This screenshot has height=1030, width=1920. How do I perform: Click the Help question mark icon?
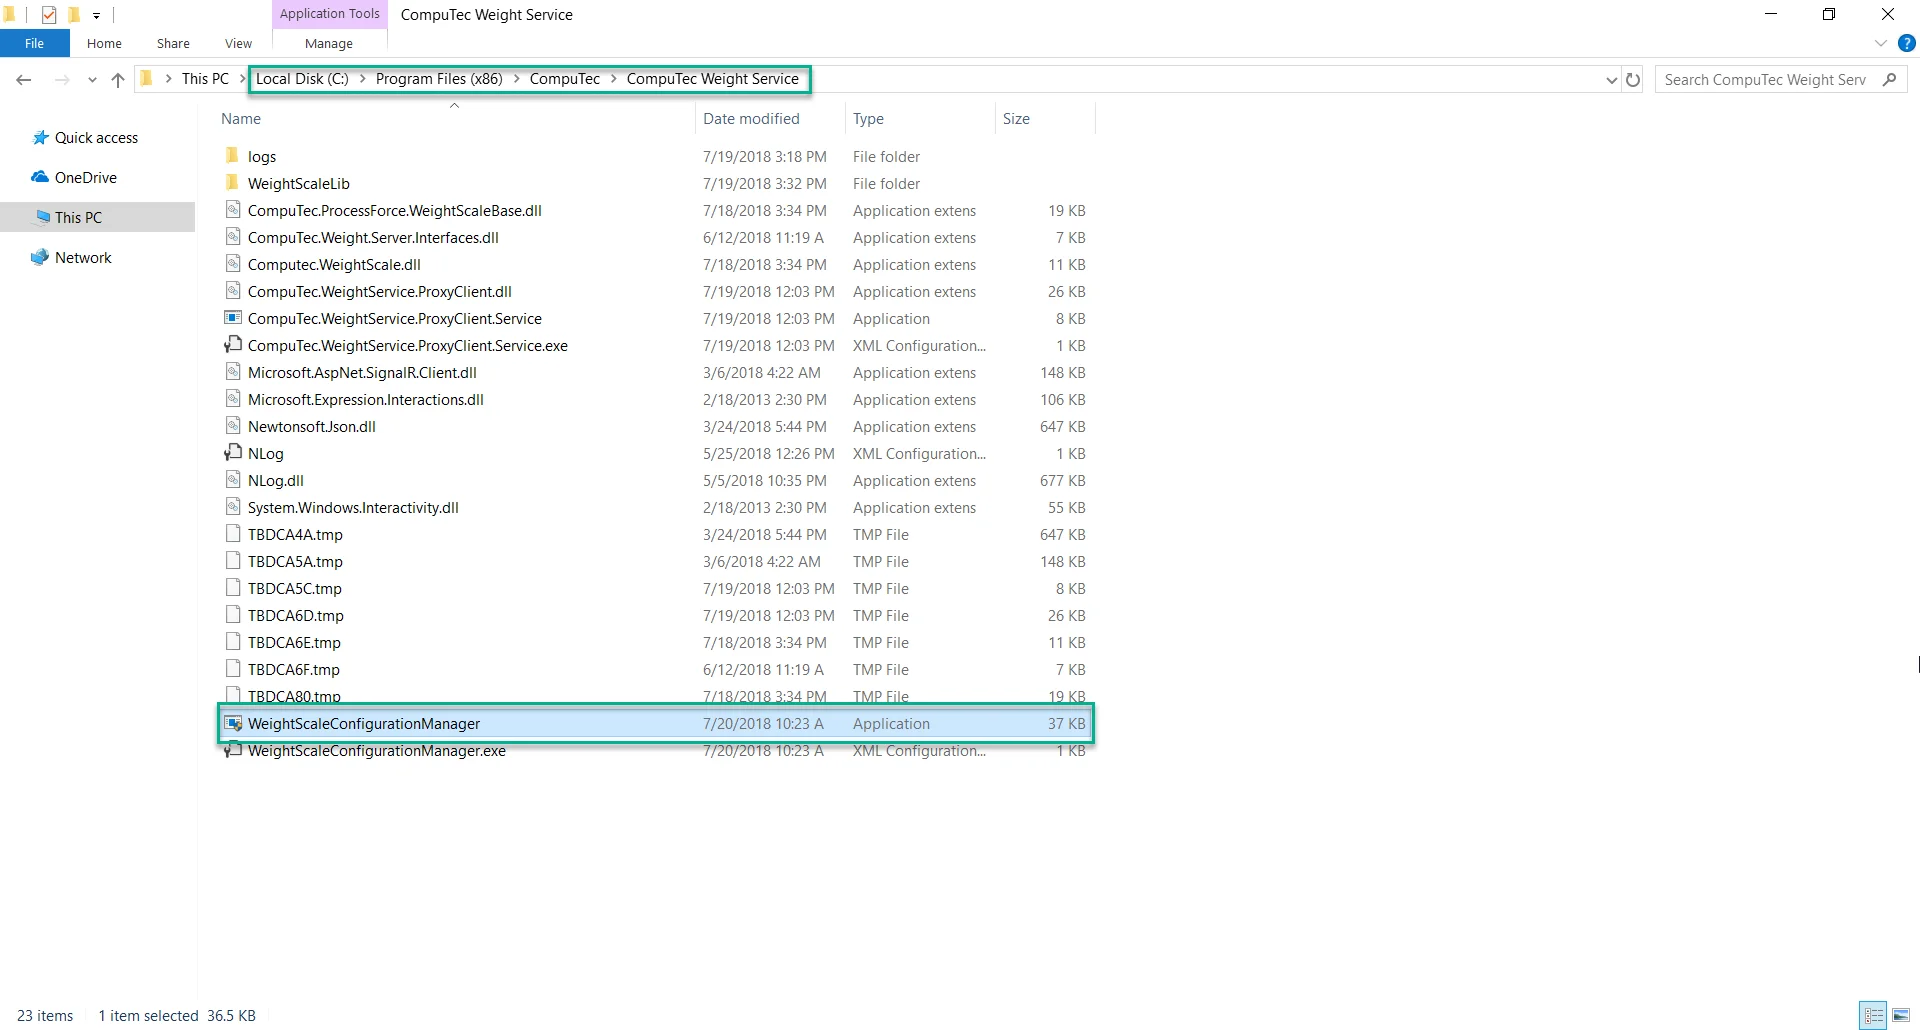(1906, 43)
